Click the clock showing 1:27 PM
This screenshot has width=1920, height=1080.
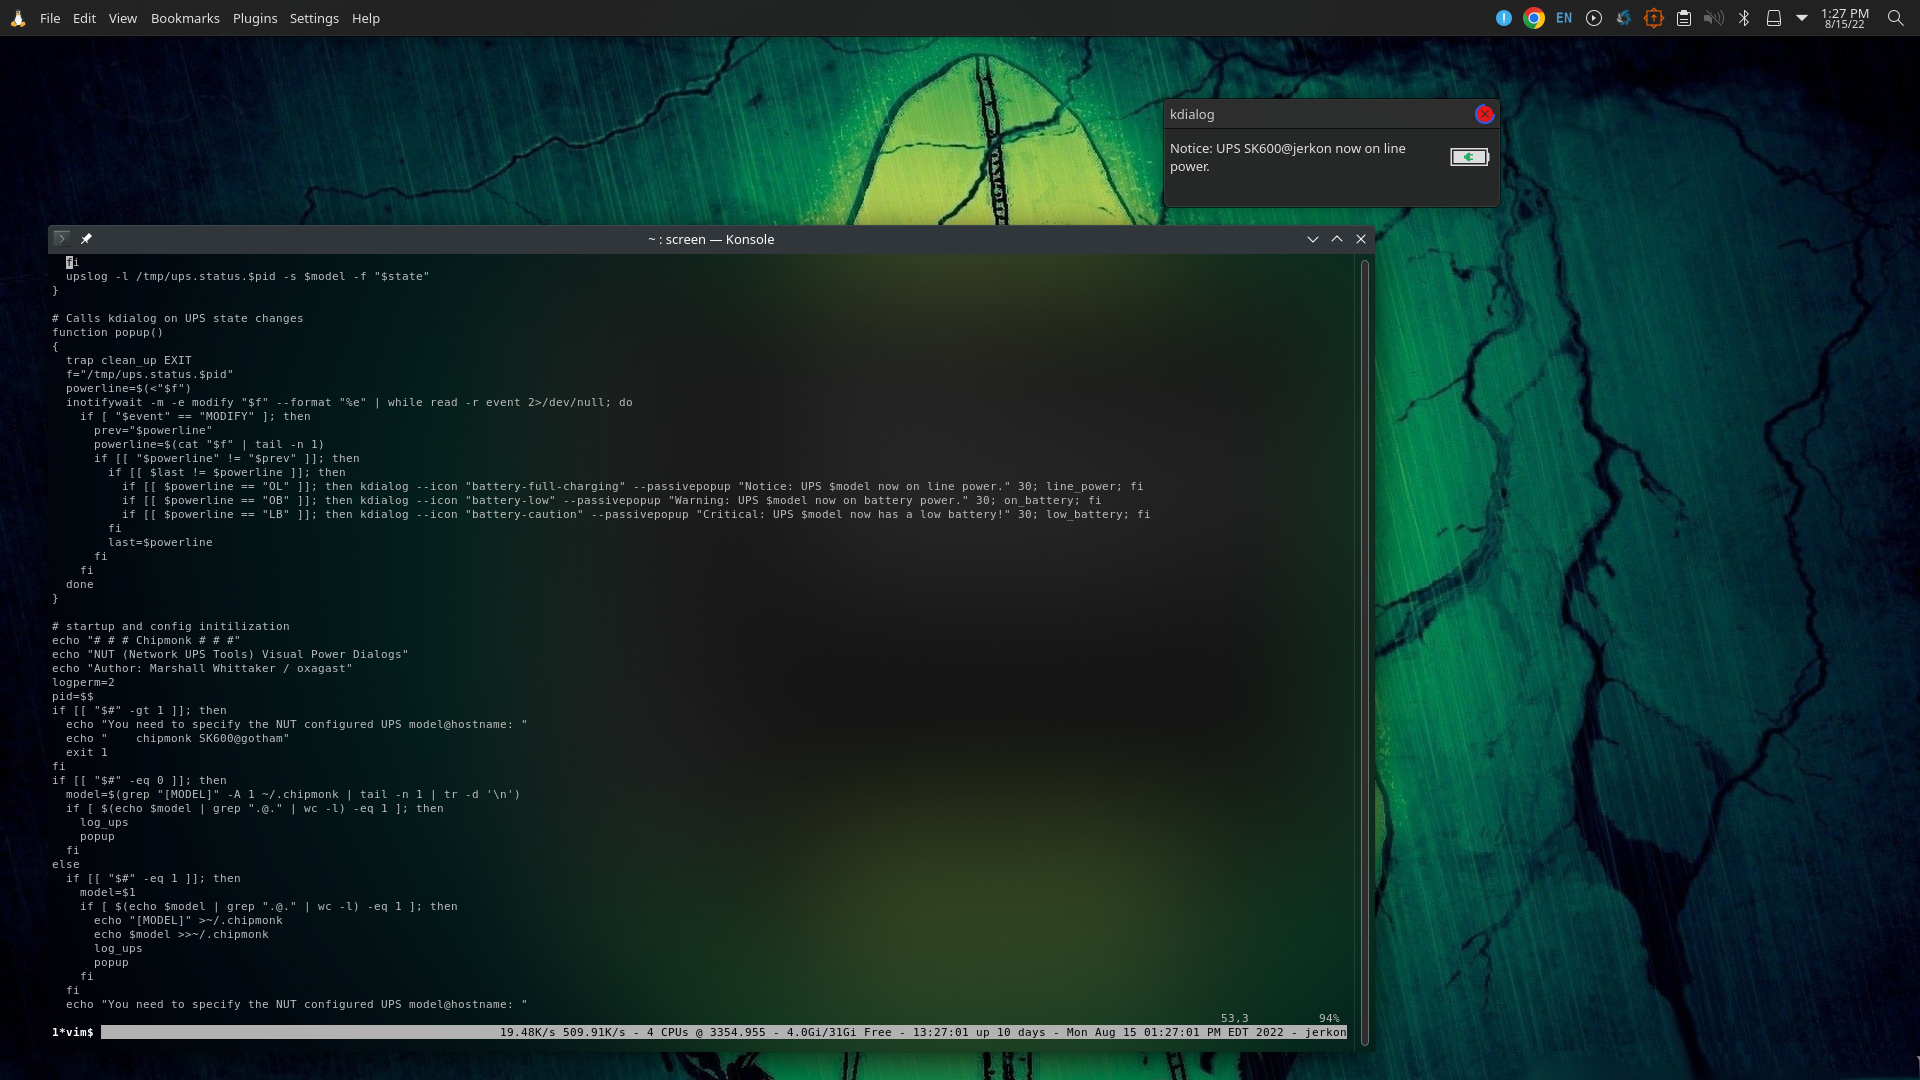tap(1845, 18)
